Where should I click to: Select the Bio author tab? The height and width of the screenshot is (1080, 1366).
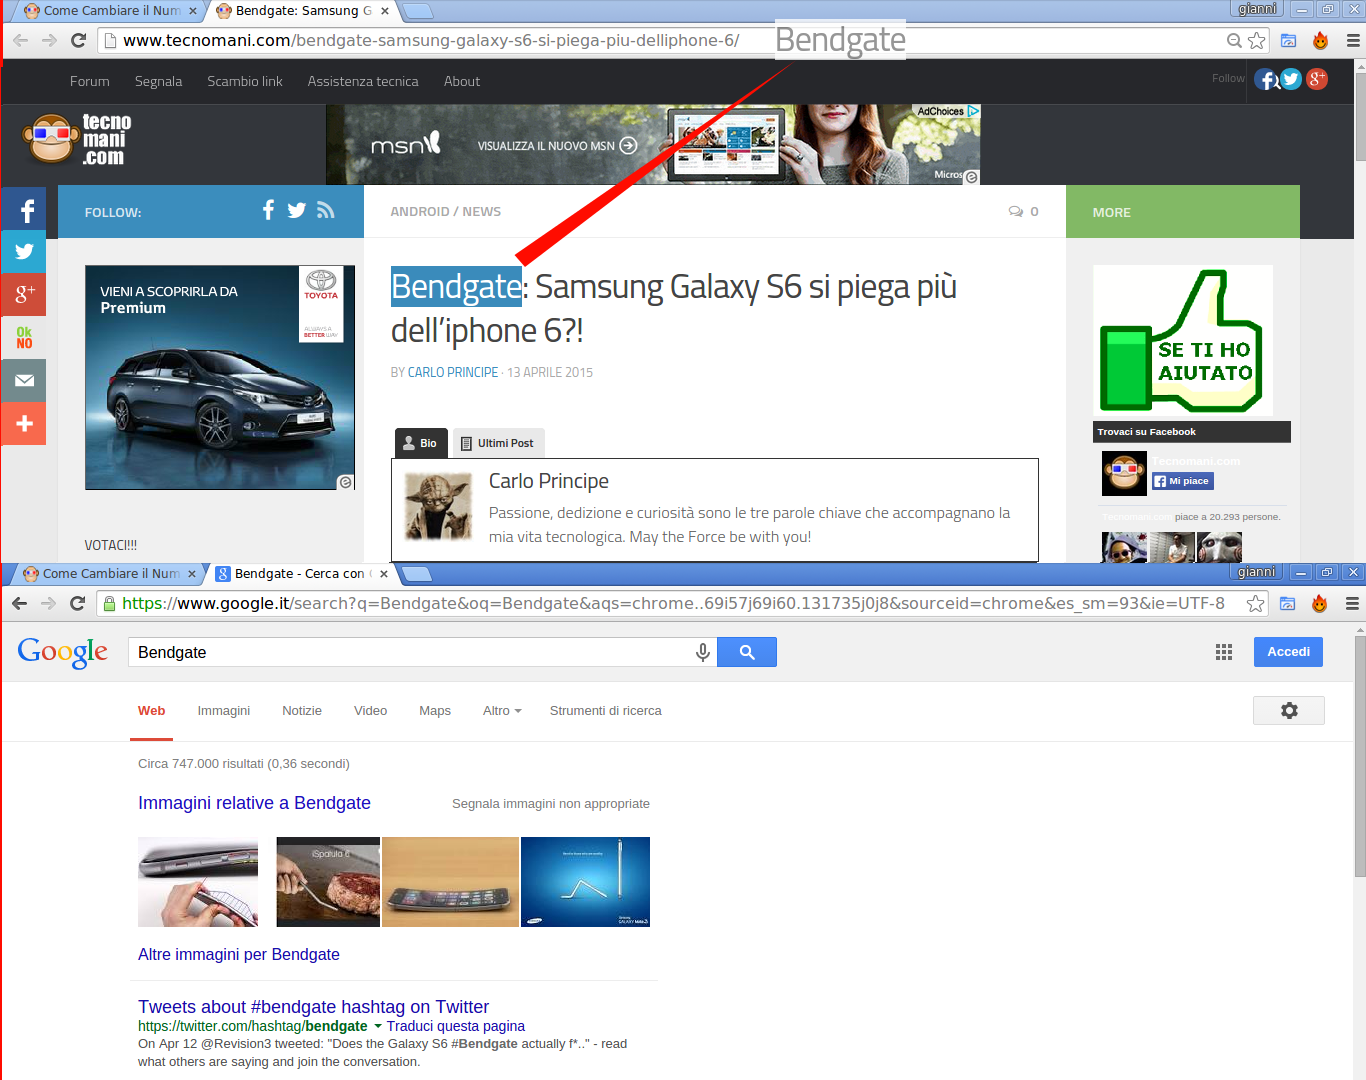pos(421,443)
